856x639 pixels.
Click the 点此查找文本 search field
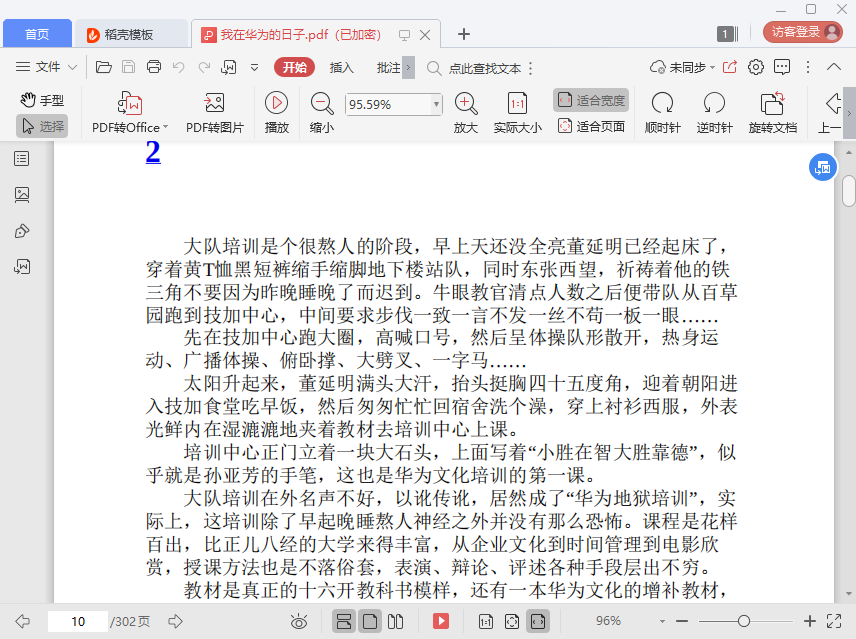484,68
